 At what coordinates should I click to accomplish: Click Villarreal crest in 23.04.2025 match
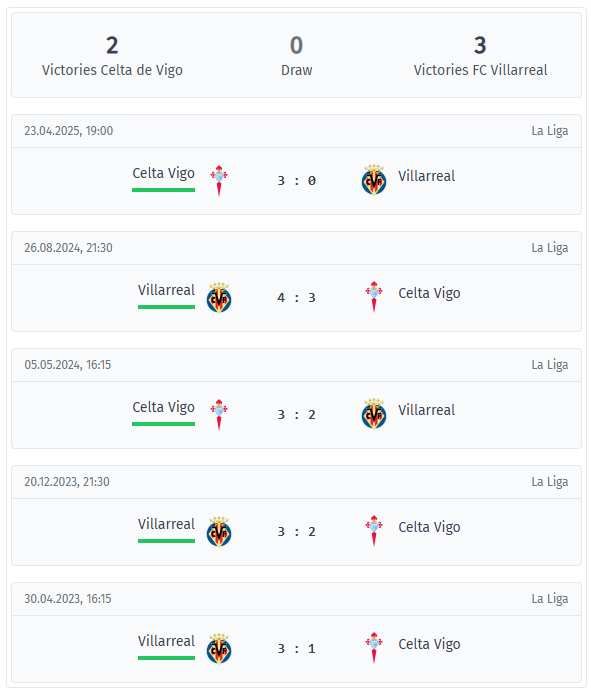point(374,180)
